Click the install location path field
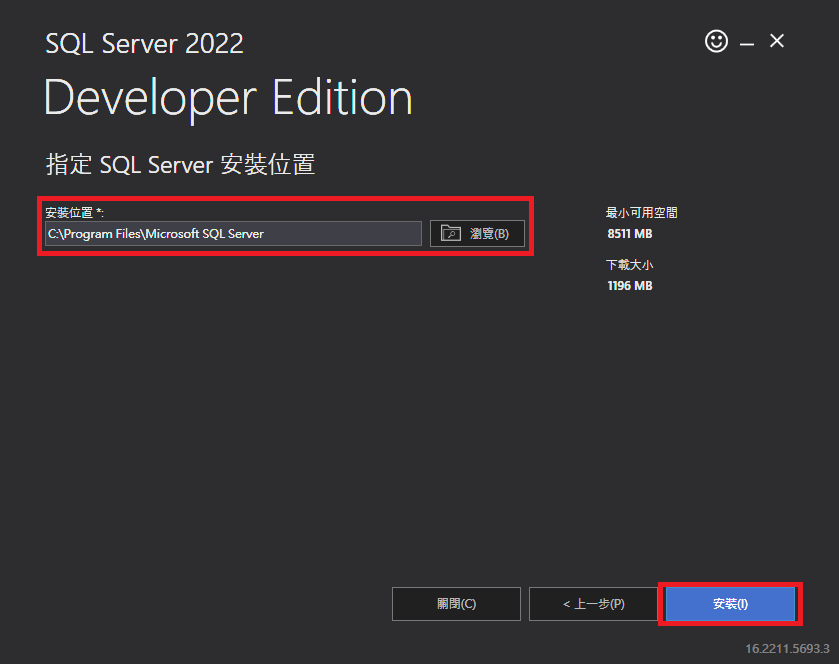839x664 pixels. (233, 234)
